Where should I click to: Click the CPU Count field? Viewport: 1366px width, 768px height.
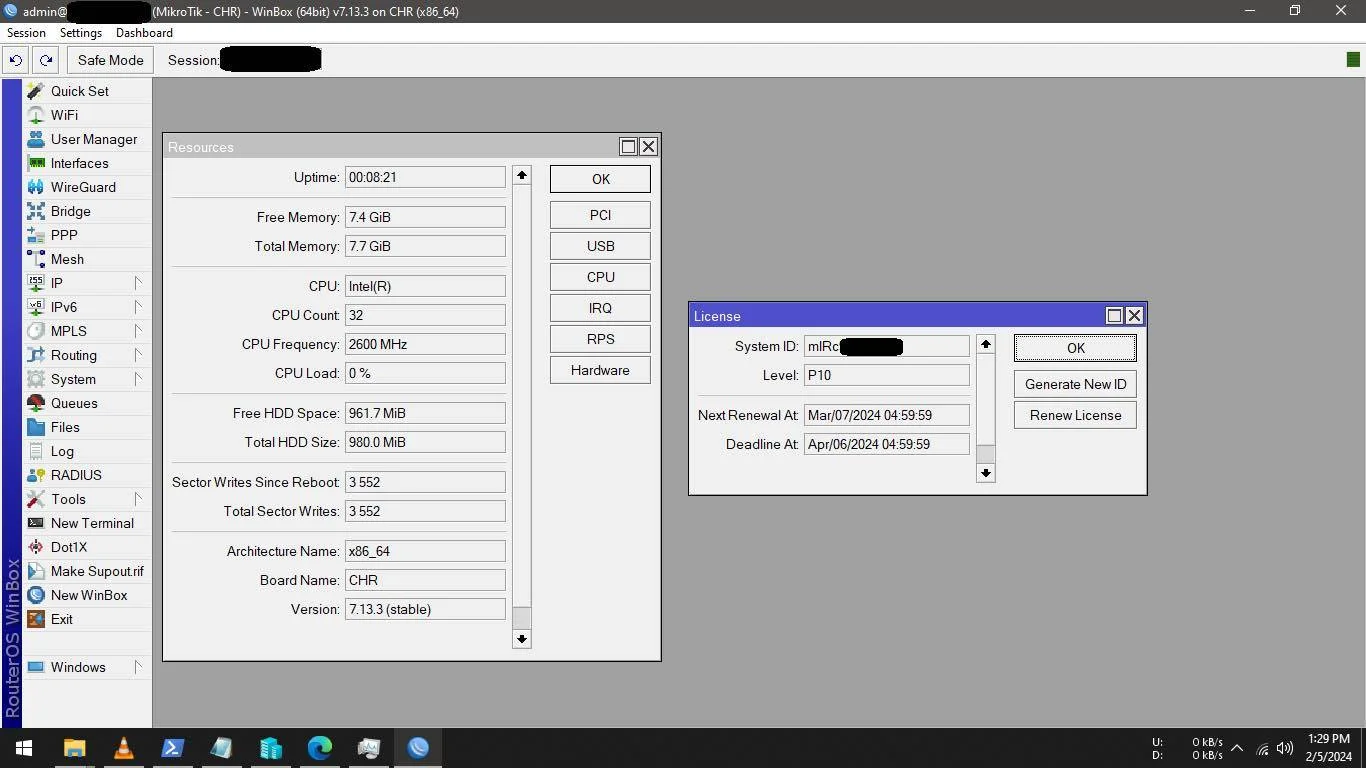(x=425, y=315)
